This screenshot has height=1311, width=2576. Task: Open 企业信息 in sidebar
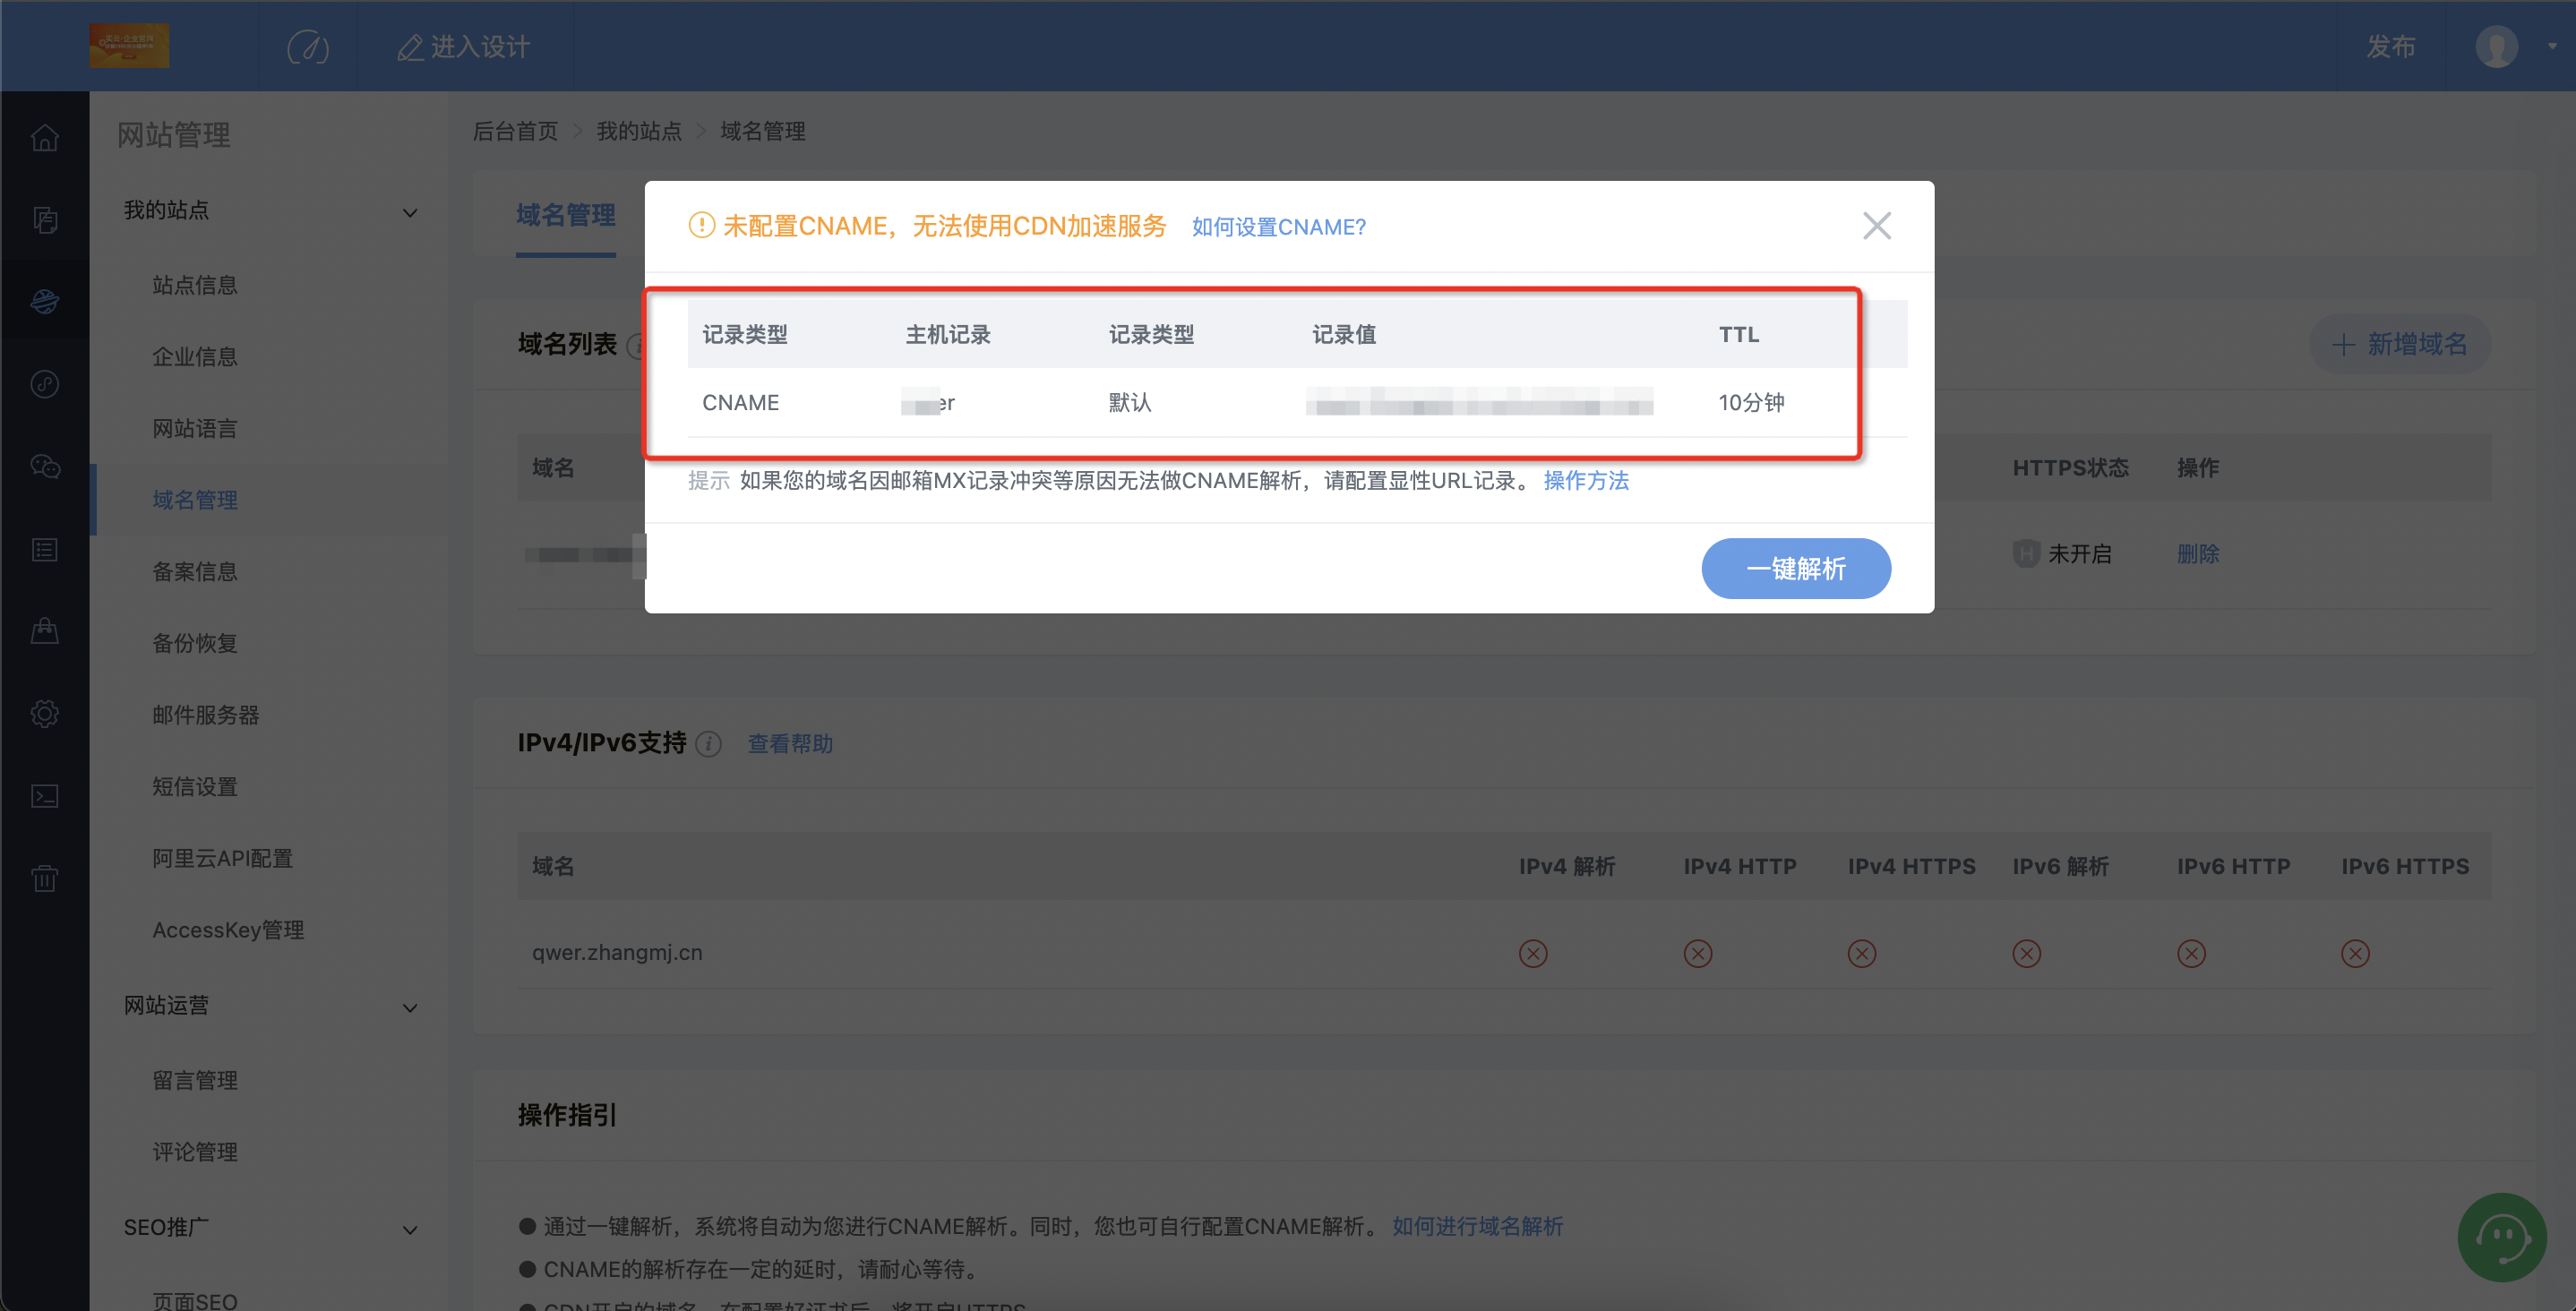pos(195,357)
